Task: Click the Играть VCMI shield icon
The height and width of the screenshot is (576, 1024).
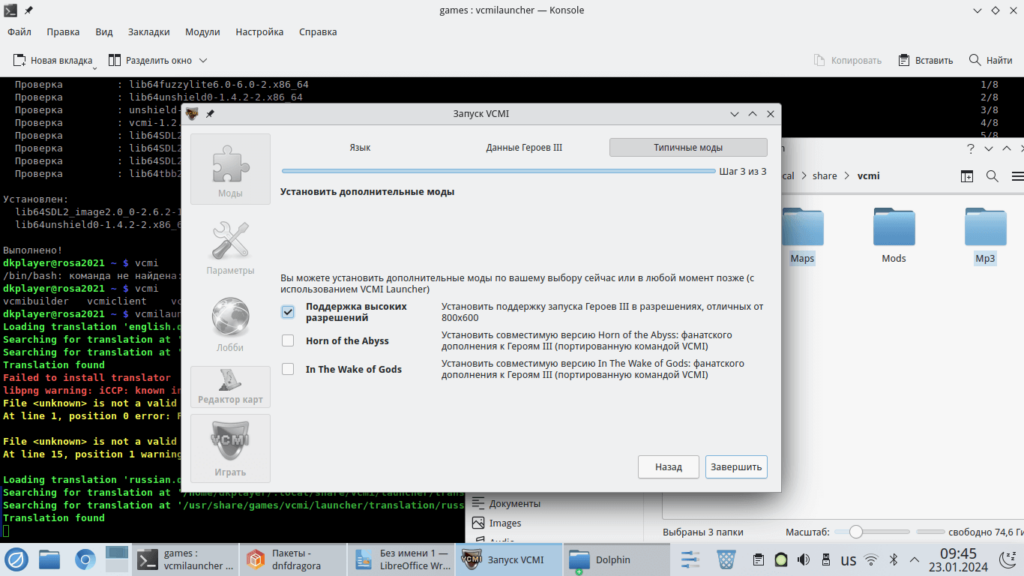Action: pyautogui.click(x=230, y=448)
